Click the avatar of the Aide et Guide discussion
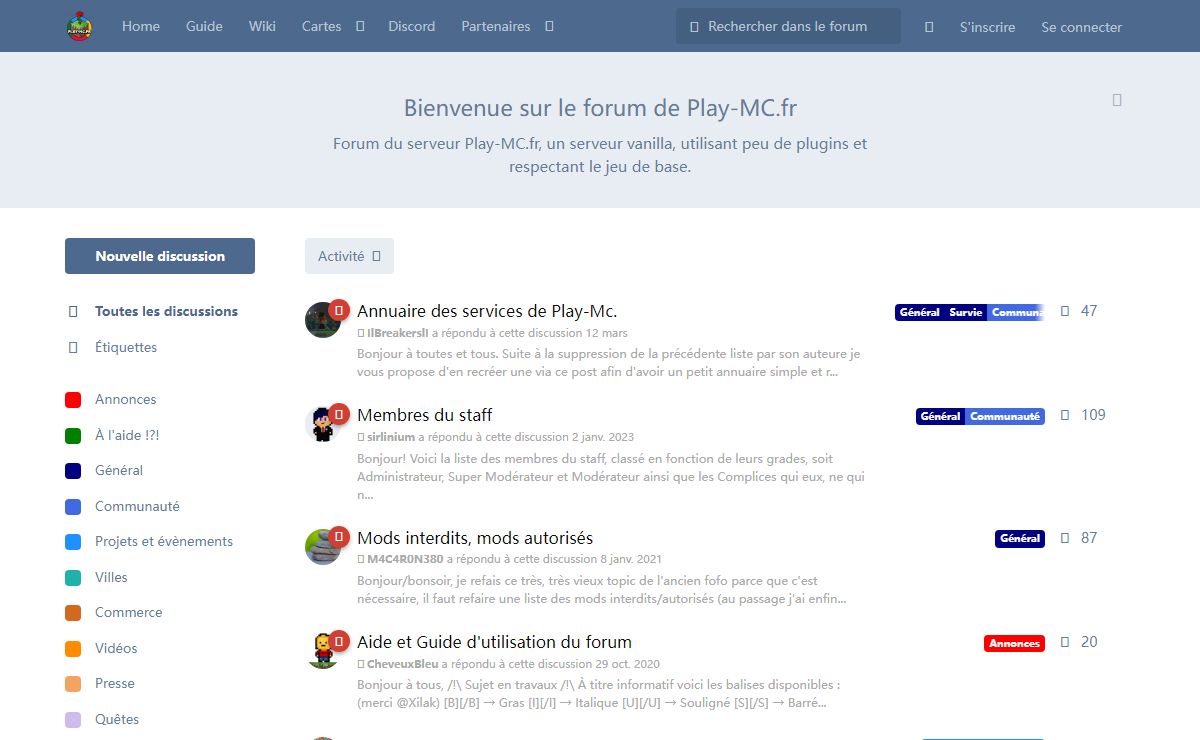This screenshot has height=740, width=1200. [322, 651]
